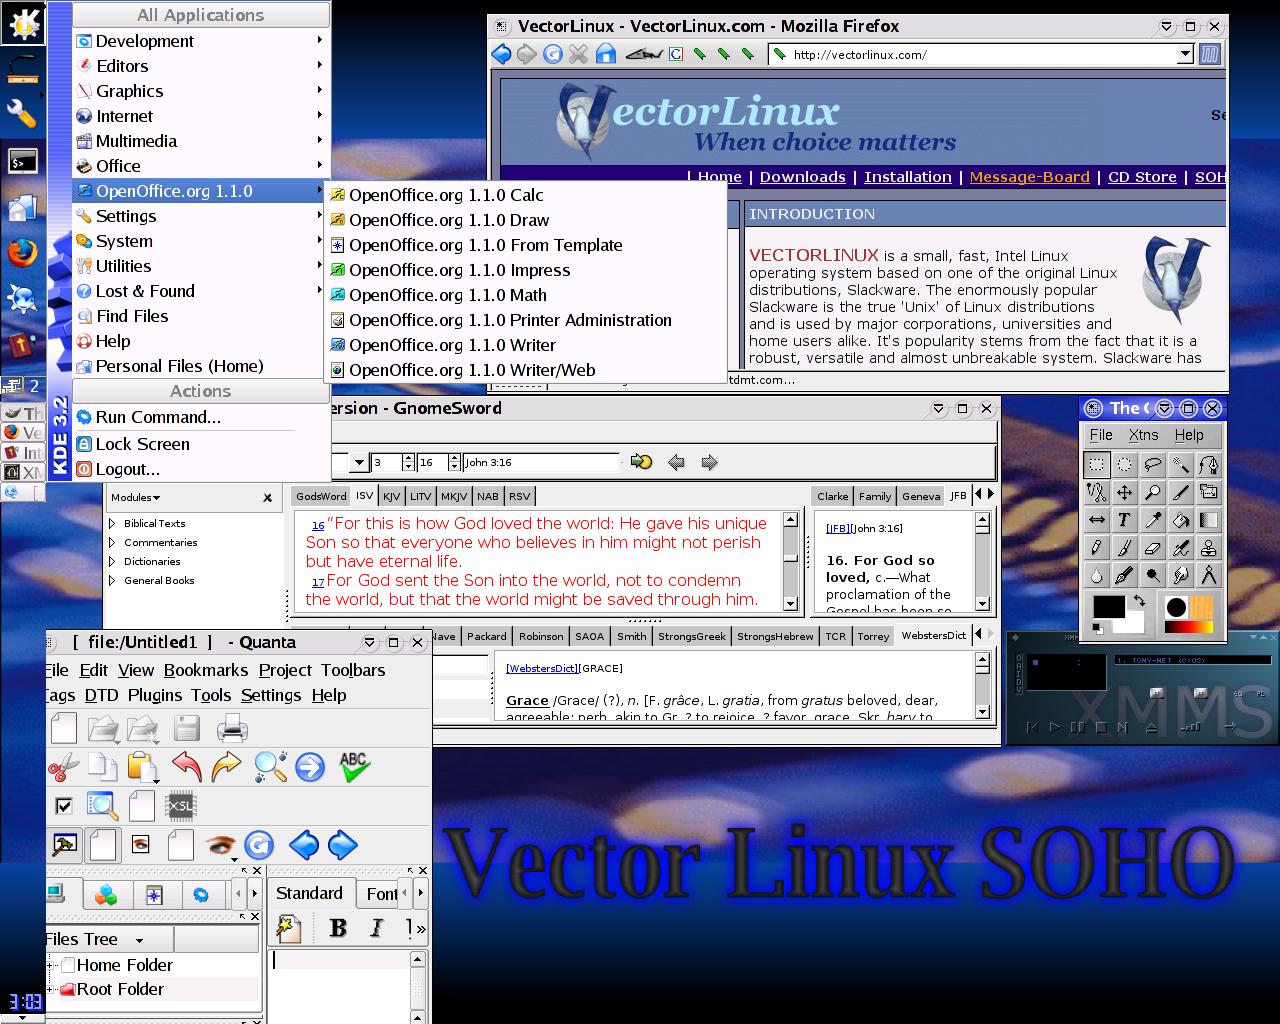The height and width of the screenshot is (1024, 1280).
Task: Click the Bold button in Quanta Standard toolbar
Action: (338, 928)
